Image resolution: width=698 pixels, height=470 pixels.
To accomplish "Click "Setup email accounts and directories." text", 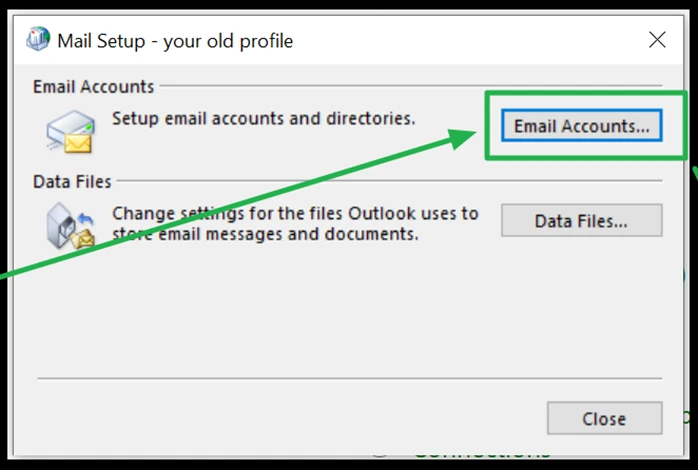I will (263, 119).
